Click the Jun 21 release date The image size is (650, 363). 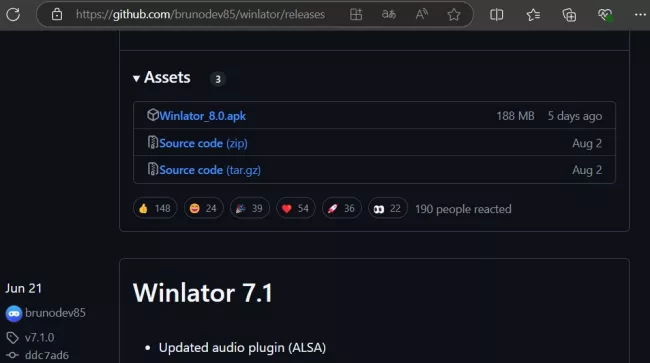coord(24,288)
